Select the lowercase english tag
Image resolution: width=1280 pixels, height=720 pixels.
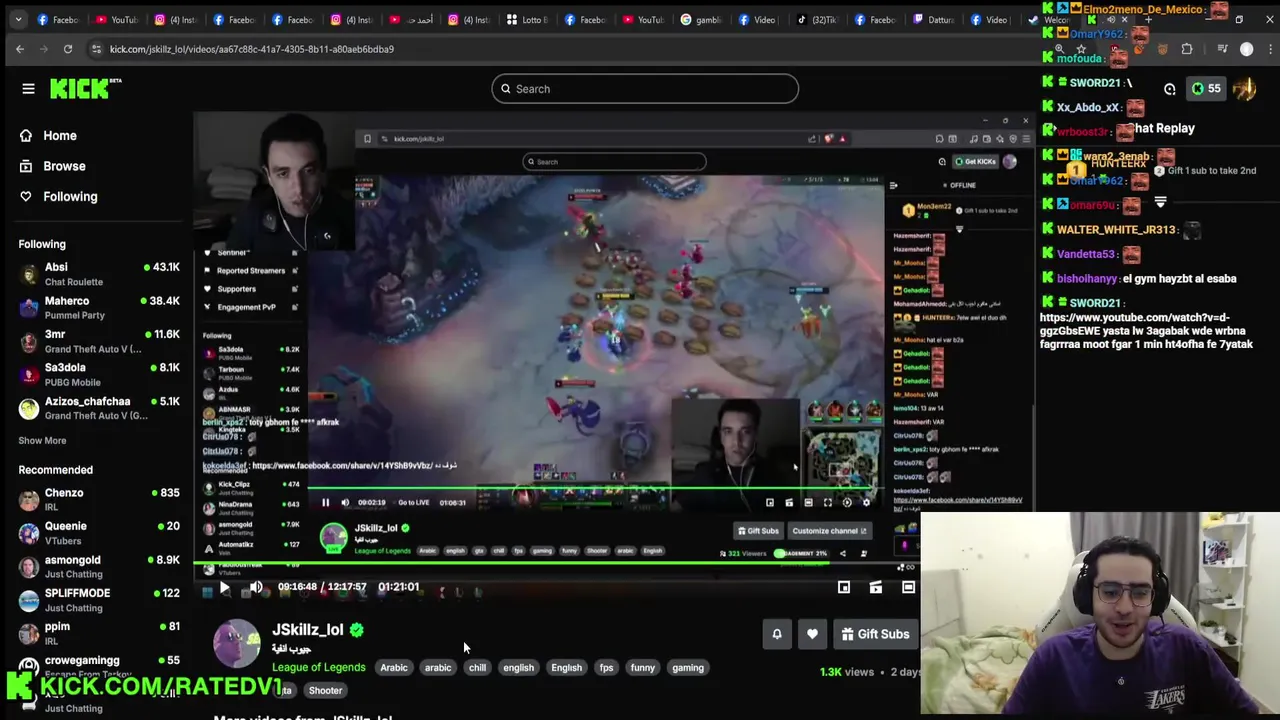pyautogui.click(x=518, y=668)
